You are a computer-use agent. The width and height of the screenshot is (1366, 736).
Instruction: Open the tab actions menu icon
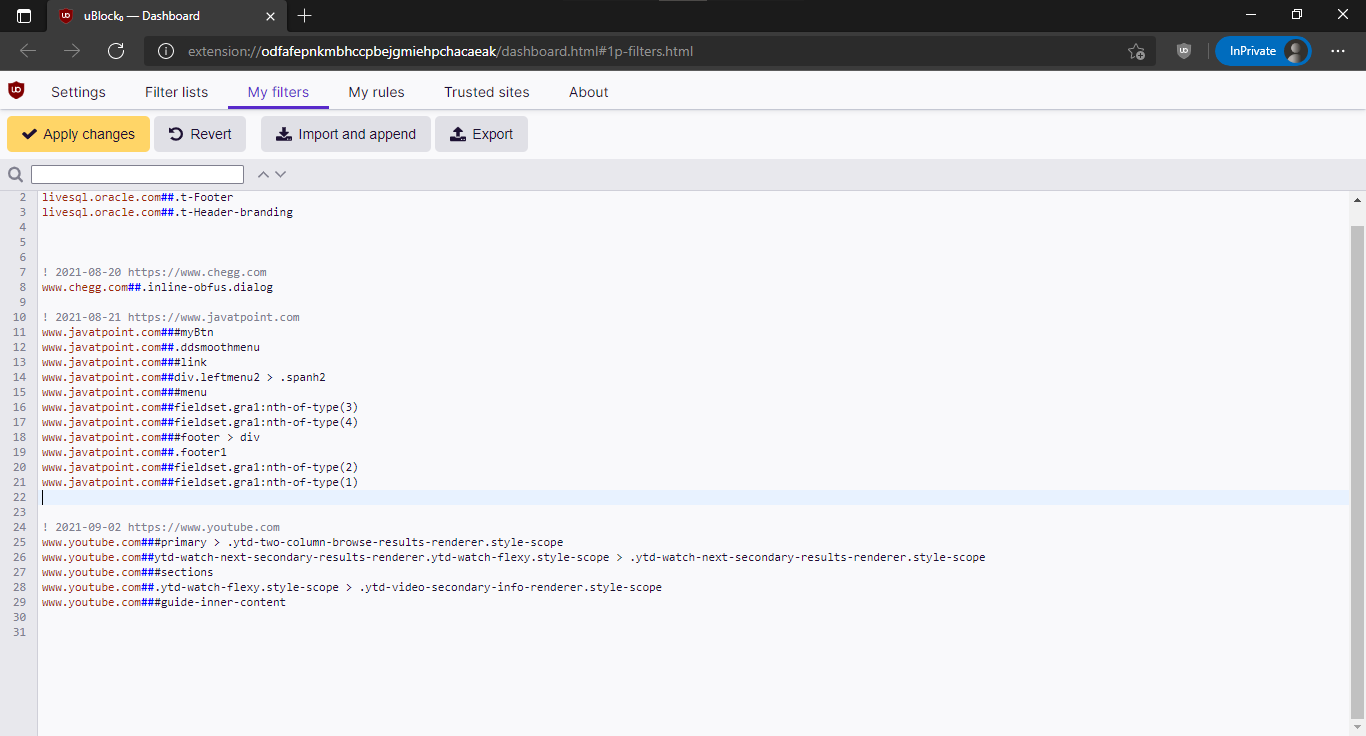point(24,15)
